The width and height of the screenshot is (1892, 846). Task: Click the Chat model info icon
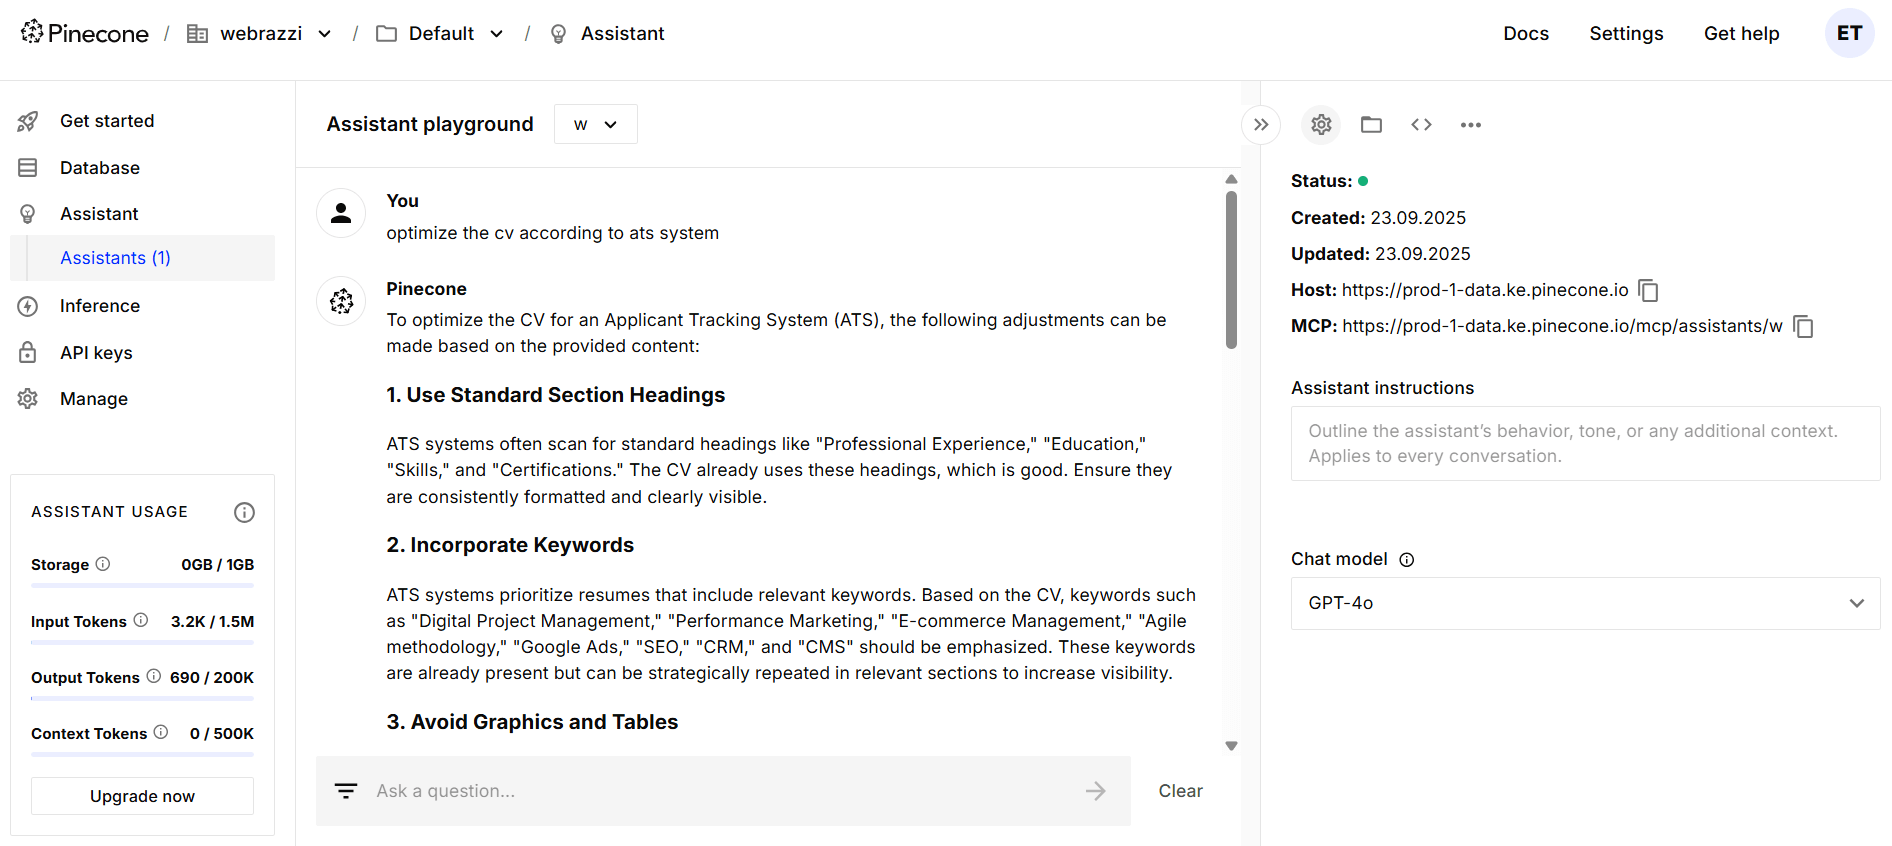(1406, 560)
